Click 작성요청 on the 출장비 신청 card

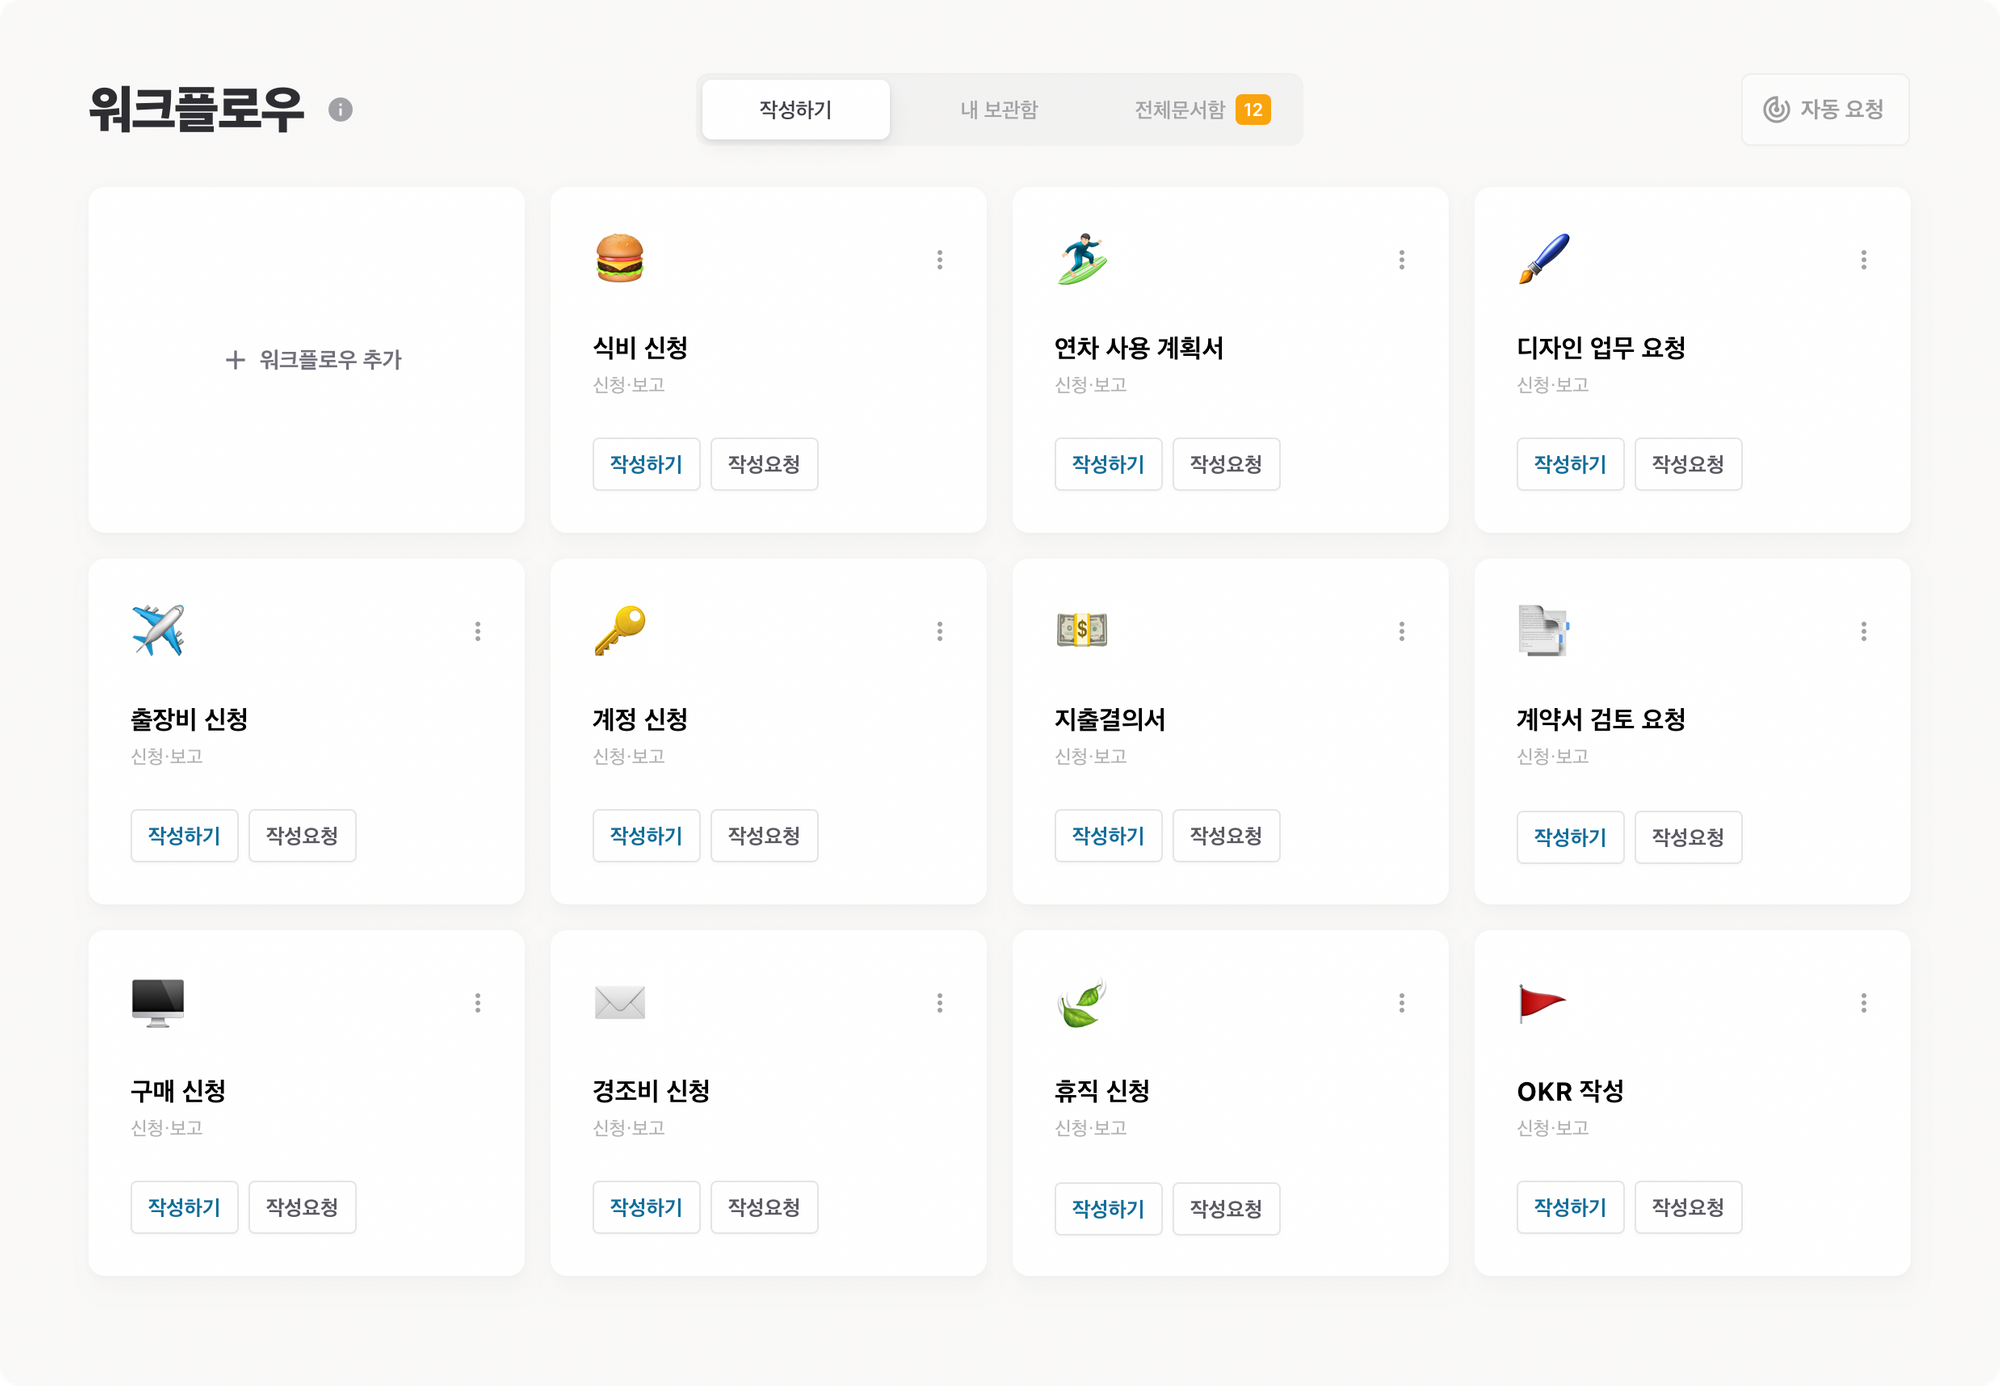[302, 836]
